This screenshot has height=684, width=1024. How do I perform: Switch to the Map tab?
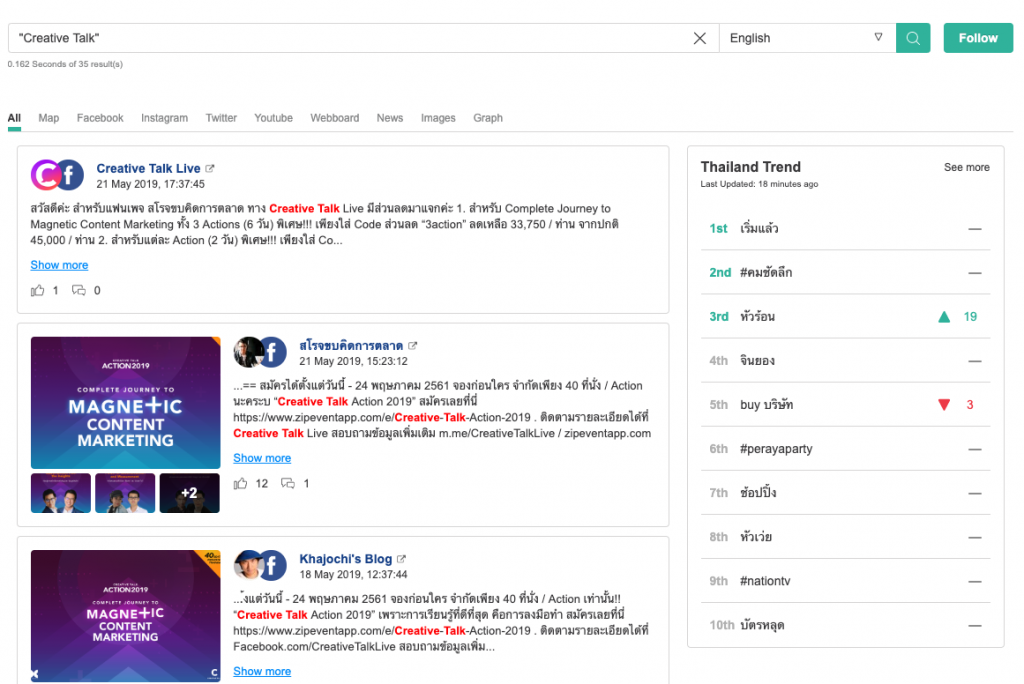click(x=48, y=118)
